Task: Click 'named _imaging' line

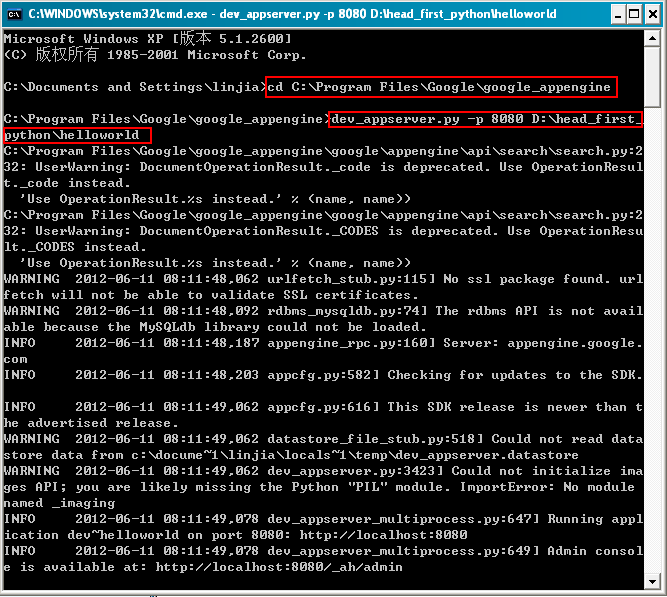Action: tap(60, 503)
